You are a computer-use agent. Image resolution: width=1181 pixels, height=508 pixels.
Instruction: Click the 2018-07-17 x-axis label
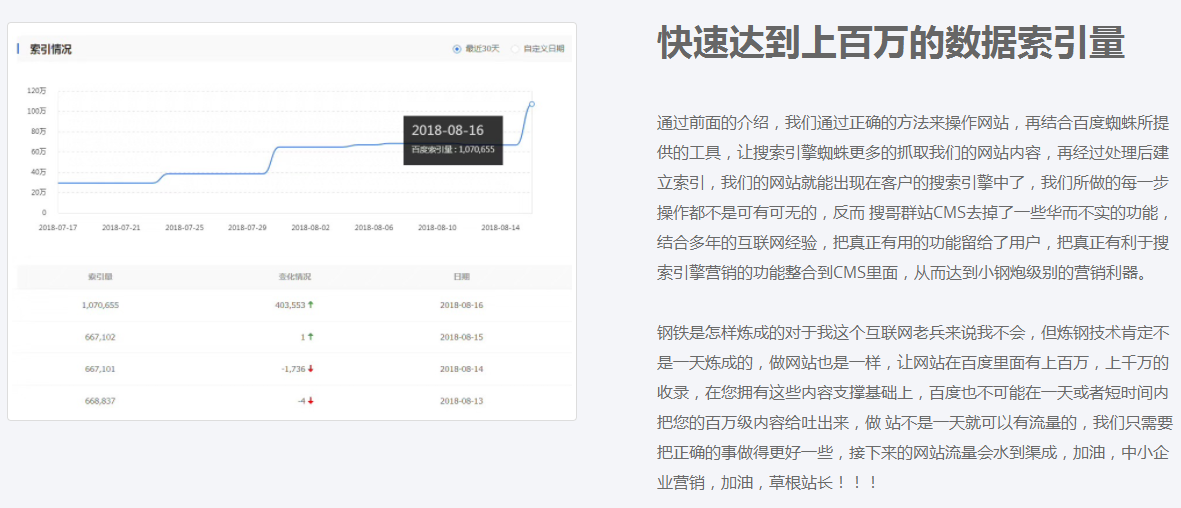tap(57, 227)
